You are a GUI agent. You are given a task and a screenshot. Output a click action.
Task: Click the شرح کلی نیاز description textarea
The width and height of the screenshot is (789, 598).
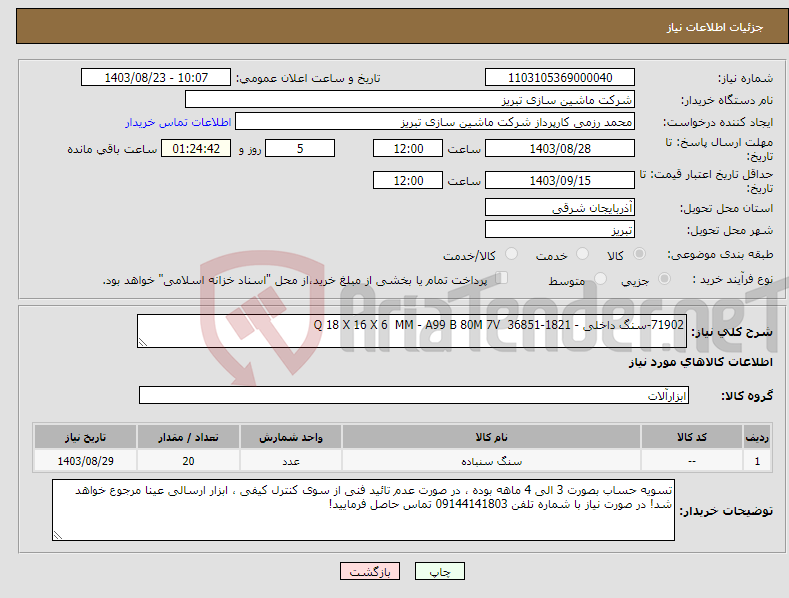click(x=412, y=331)
